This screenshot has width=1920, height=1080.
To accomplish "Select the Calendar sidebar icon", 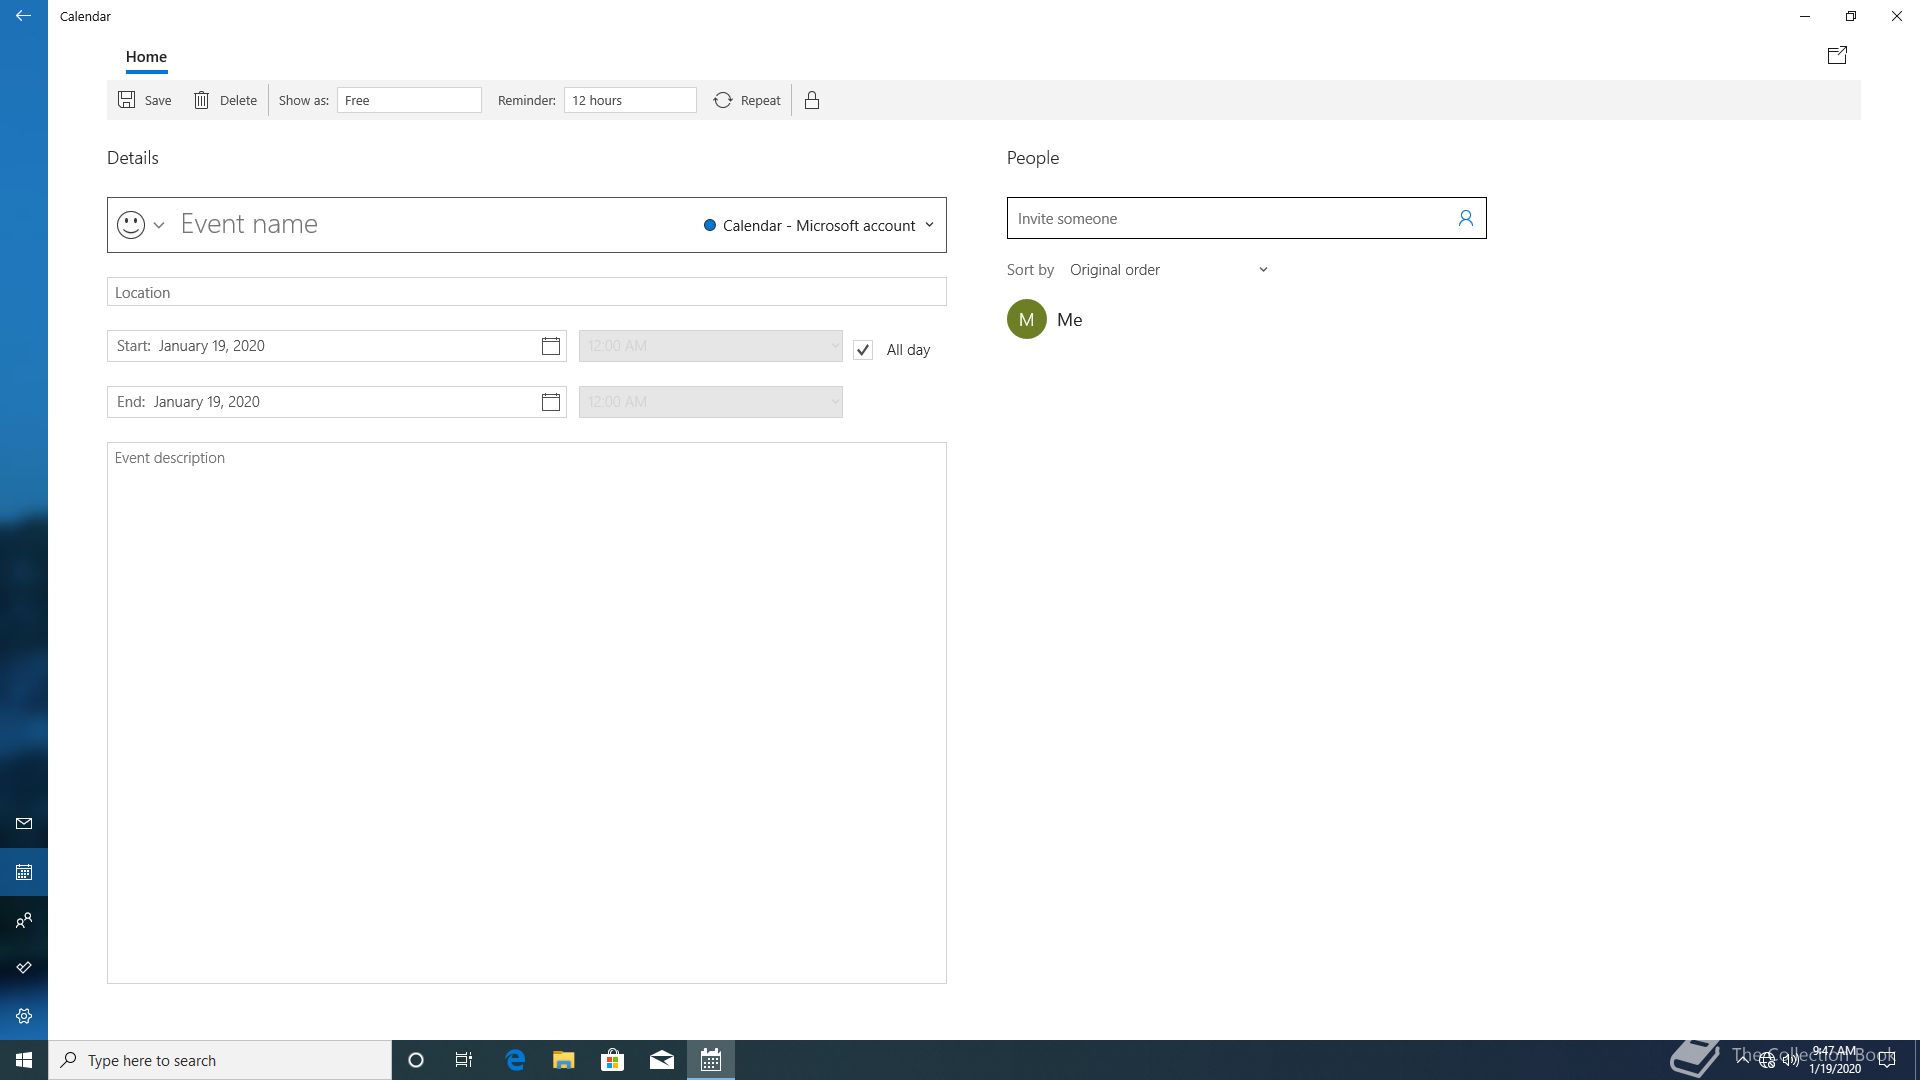I will pos(24,872).
